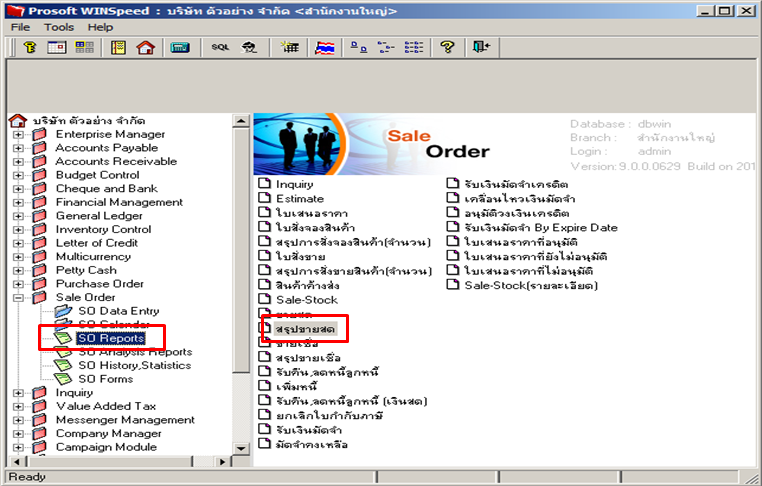The height and width of the screenshot is (486, 762).
Task: Click the SQL toolbar button
Action: pos(220,47)
